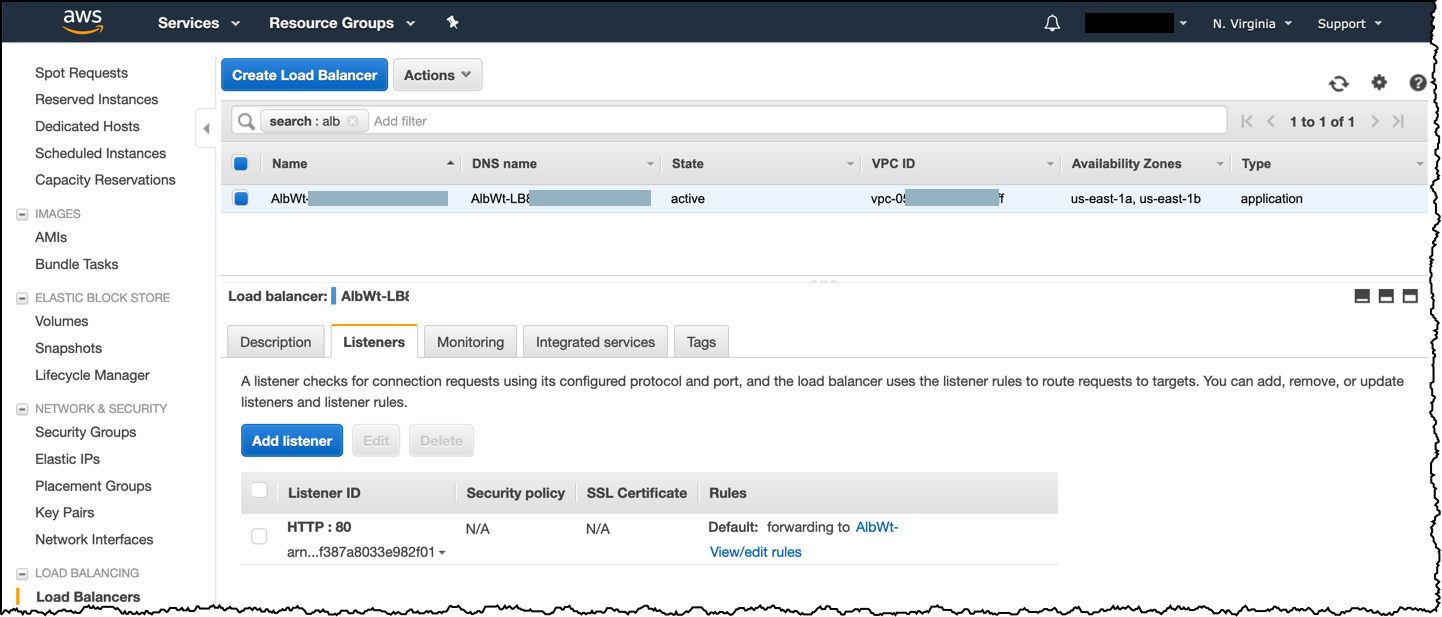1442x617 pixels.
Task: Open Security Groups in sidebar
Action: (x=85, y=433)
